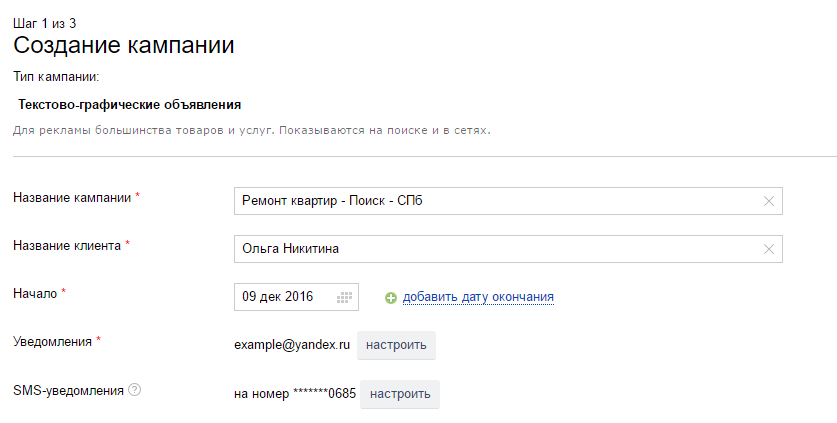Click the 'Начало' field label
This screenshot has height=423, width=837.
[x=35, y=293]
